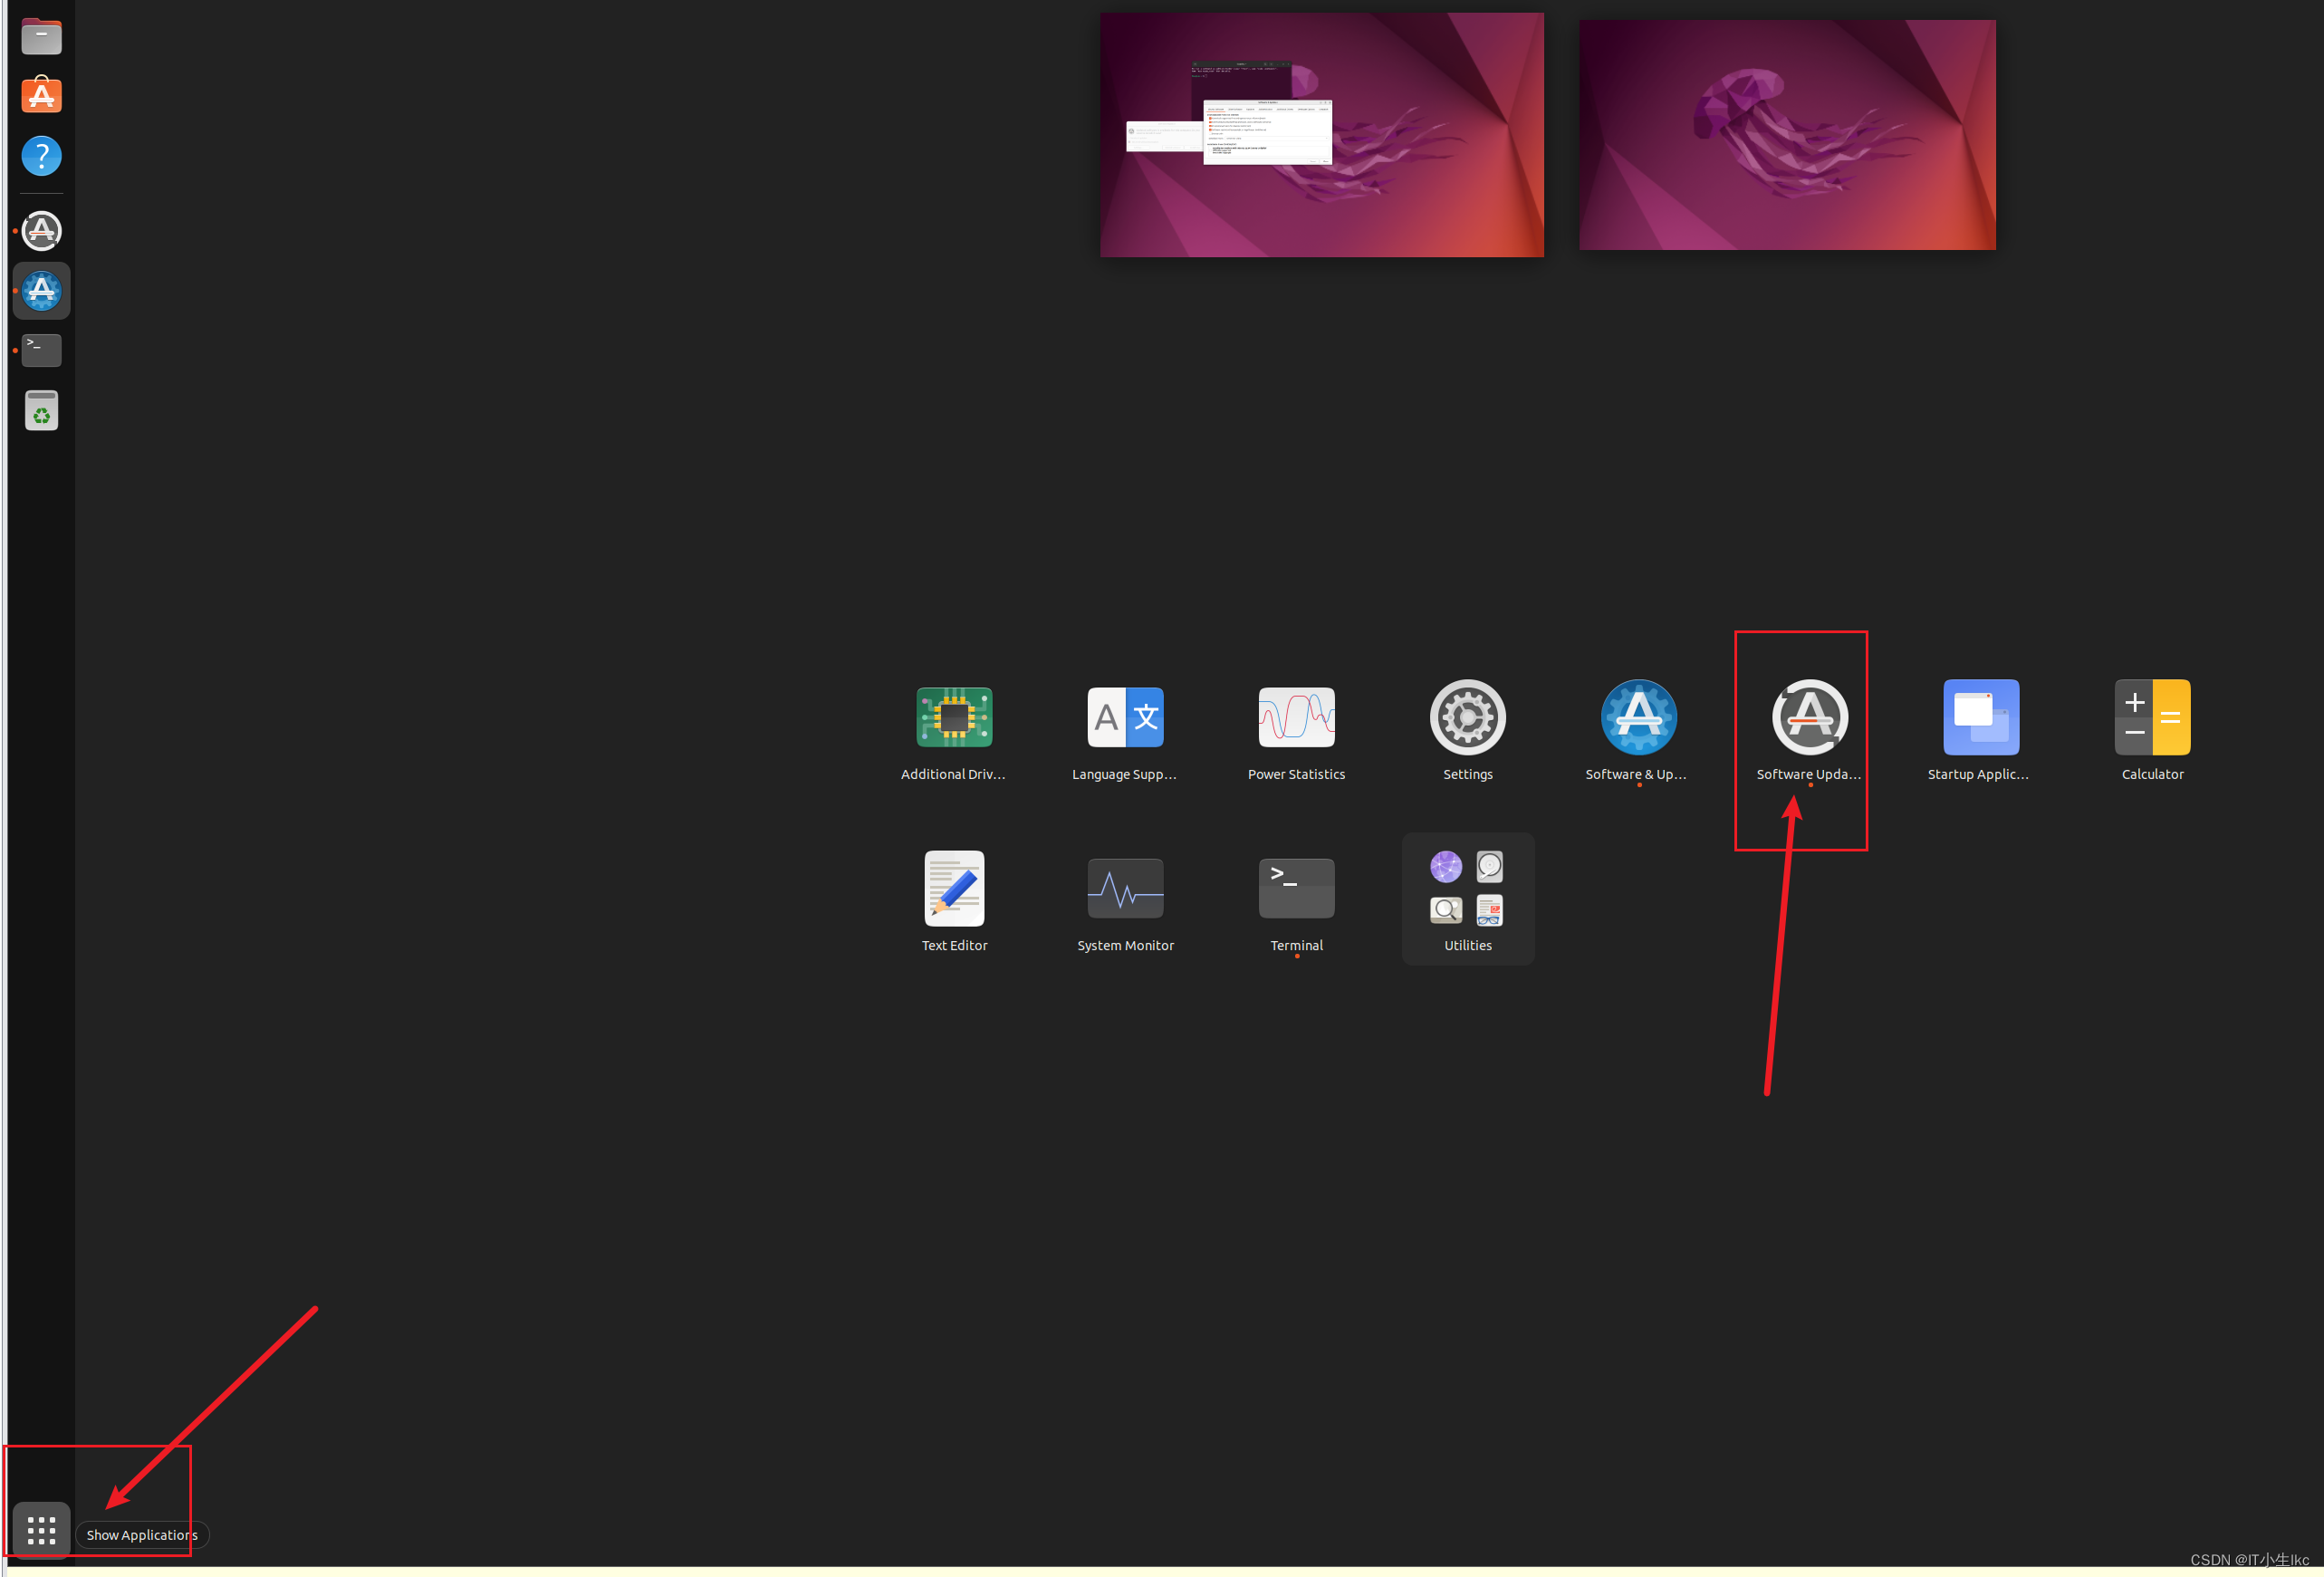Open Files from the dock
Viewport: 2324px width, 1577px height.
click(x=41, y=37)
